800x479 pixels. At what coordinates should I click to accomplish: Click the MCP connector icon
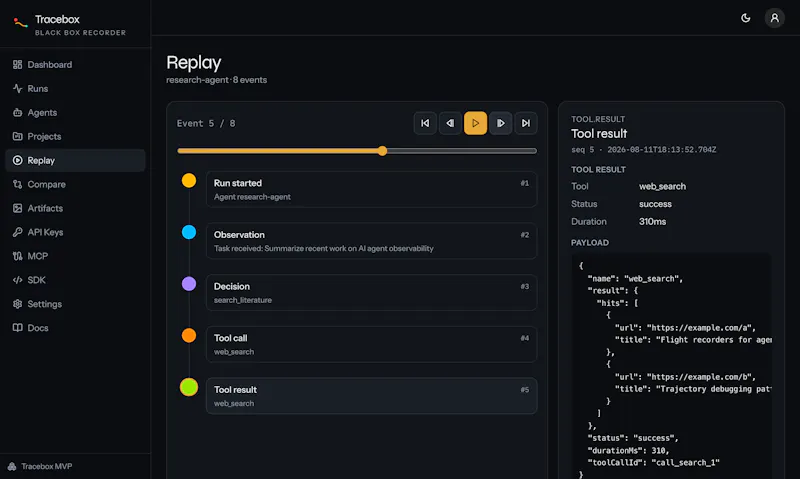[17, 256]
